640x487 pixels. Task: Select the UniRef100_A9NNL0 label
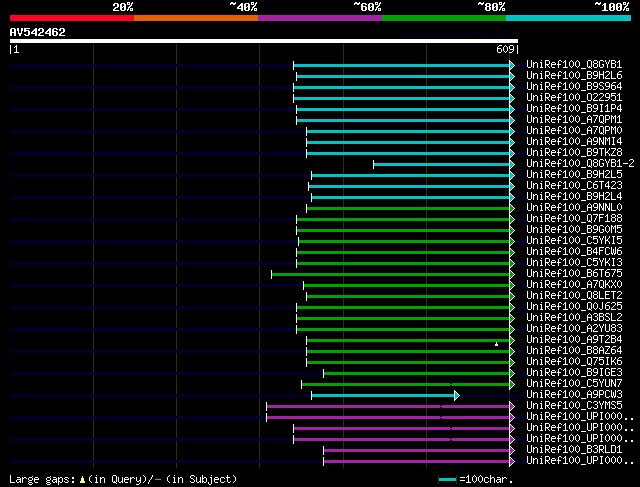point(574,208)
